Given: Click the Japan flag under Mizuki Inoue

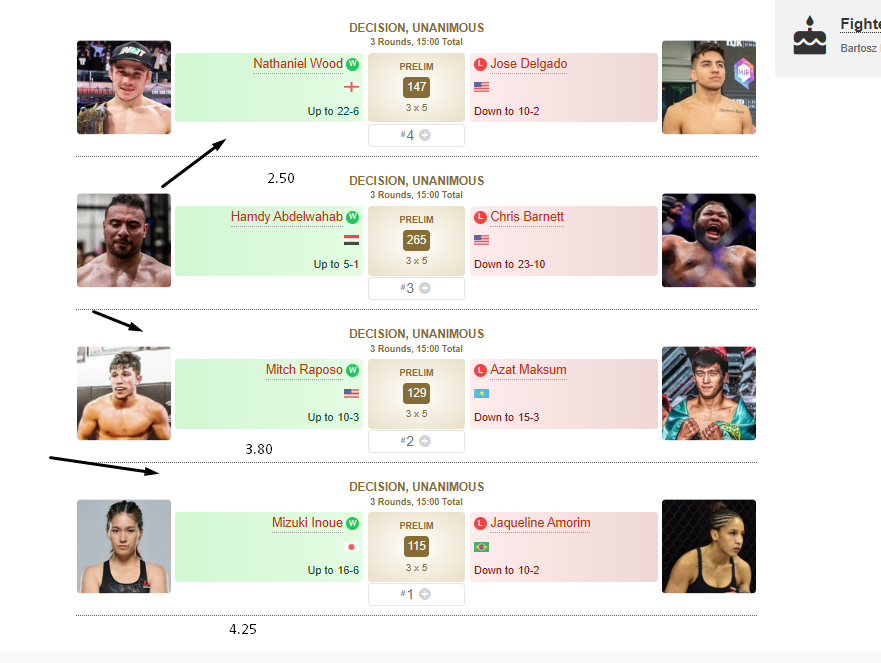Looking at the screenshot, I should [351, 547].
